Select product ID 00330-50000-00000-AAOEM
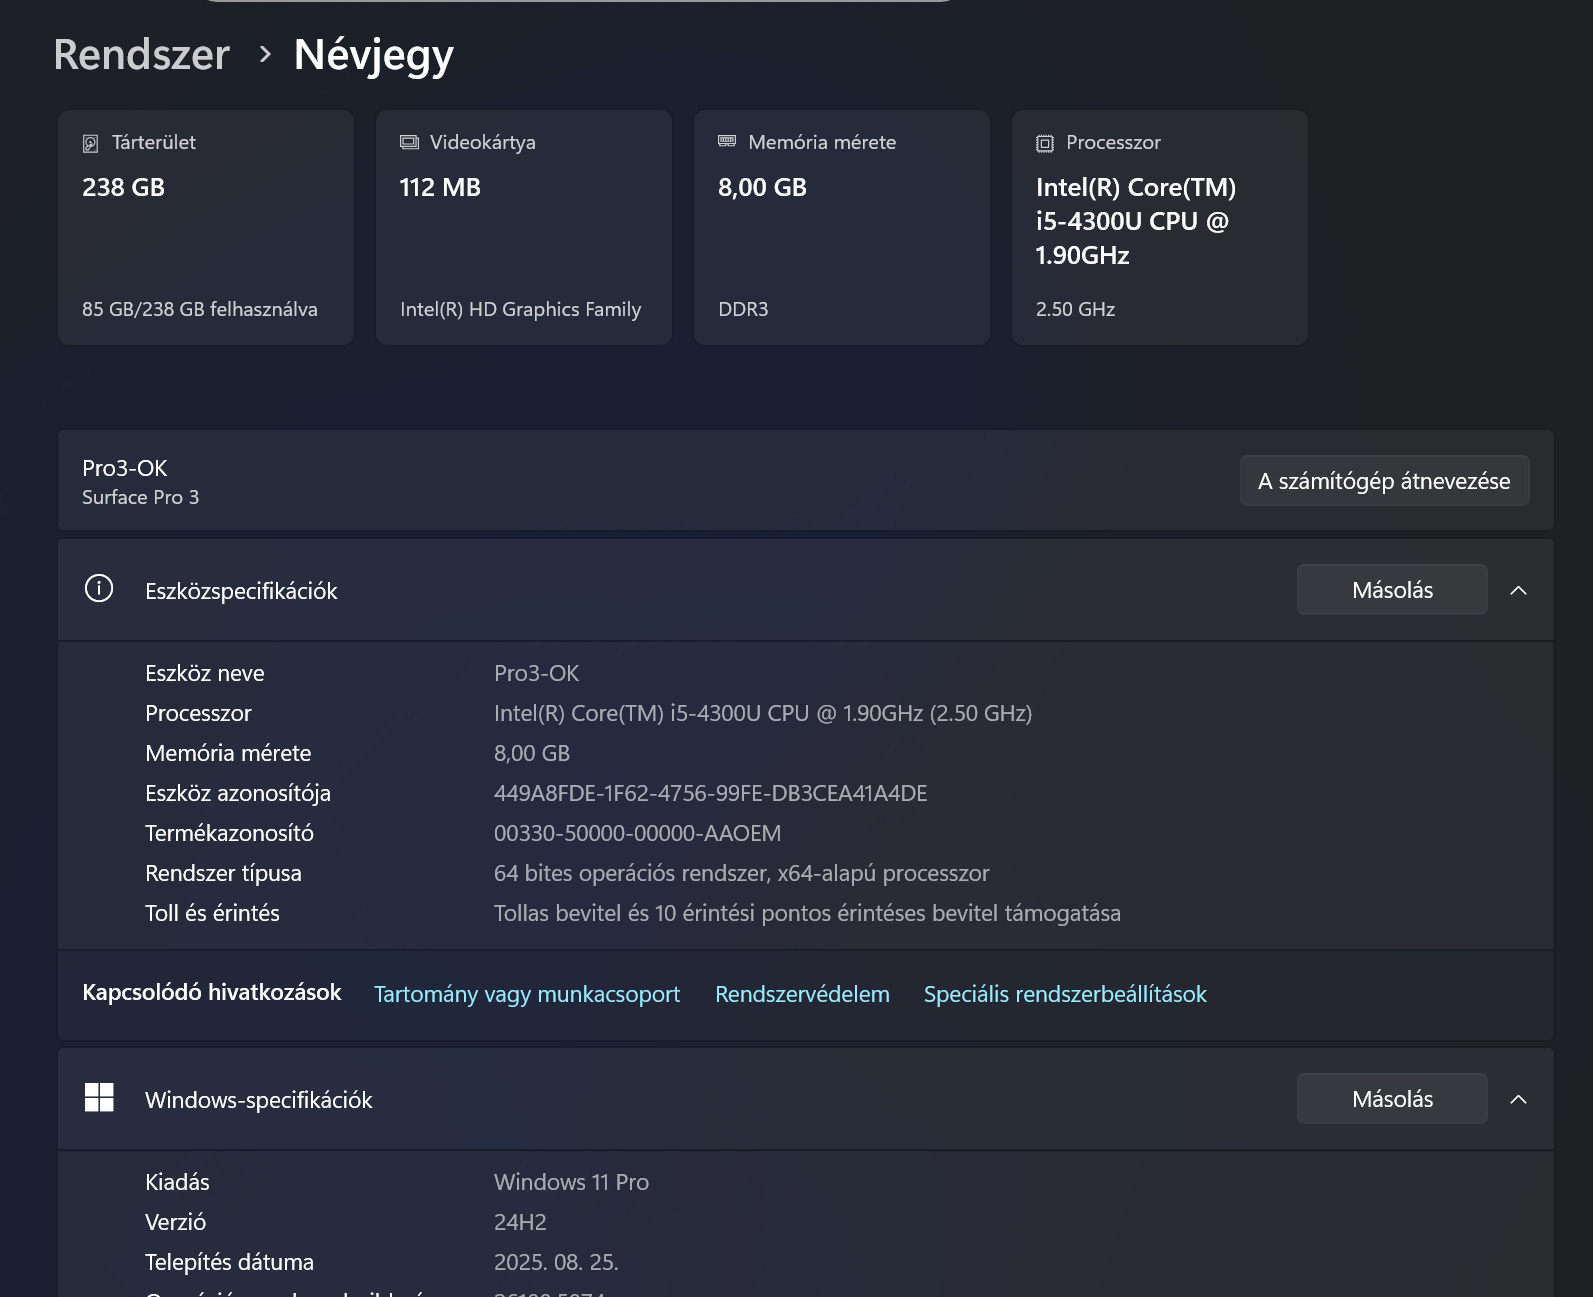 point(637,833)
